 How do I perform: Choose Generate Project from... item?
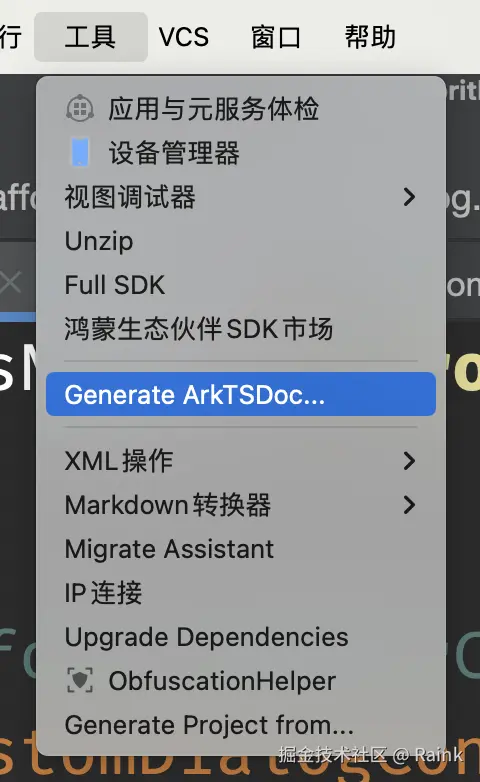point(241,725)
